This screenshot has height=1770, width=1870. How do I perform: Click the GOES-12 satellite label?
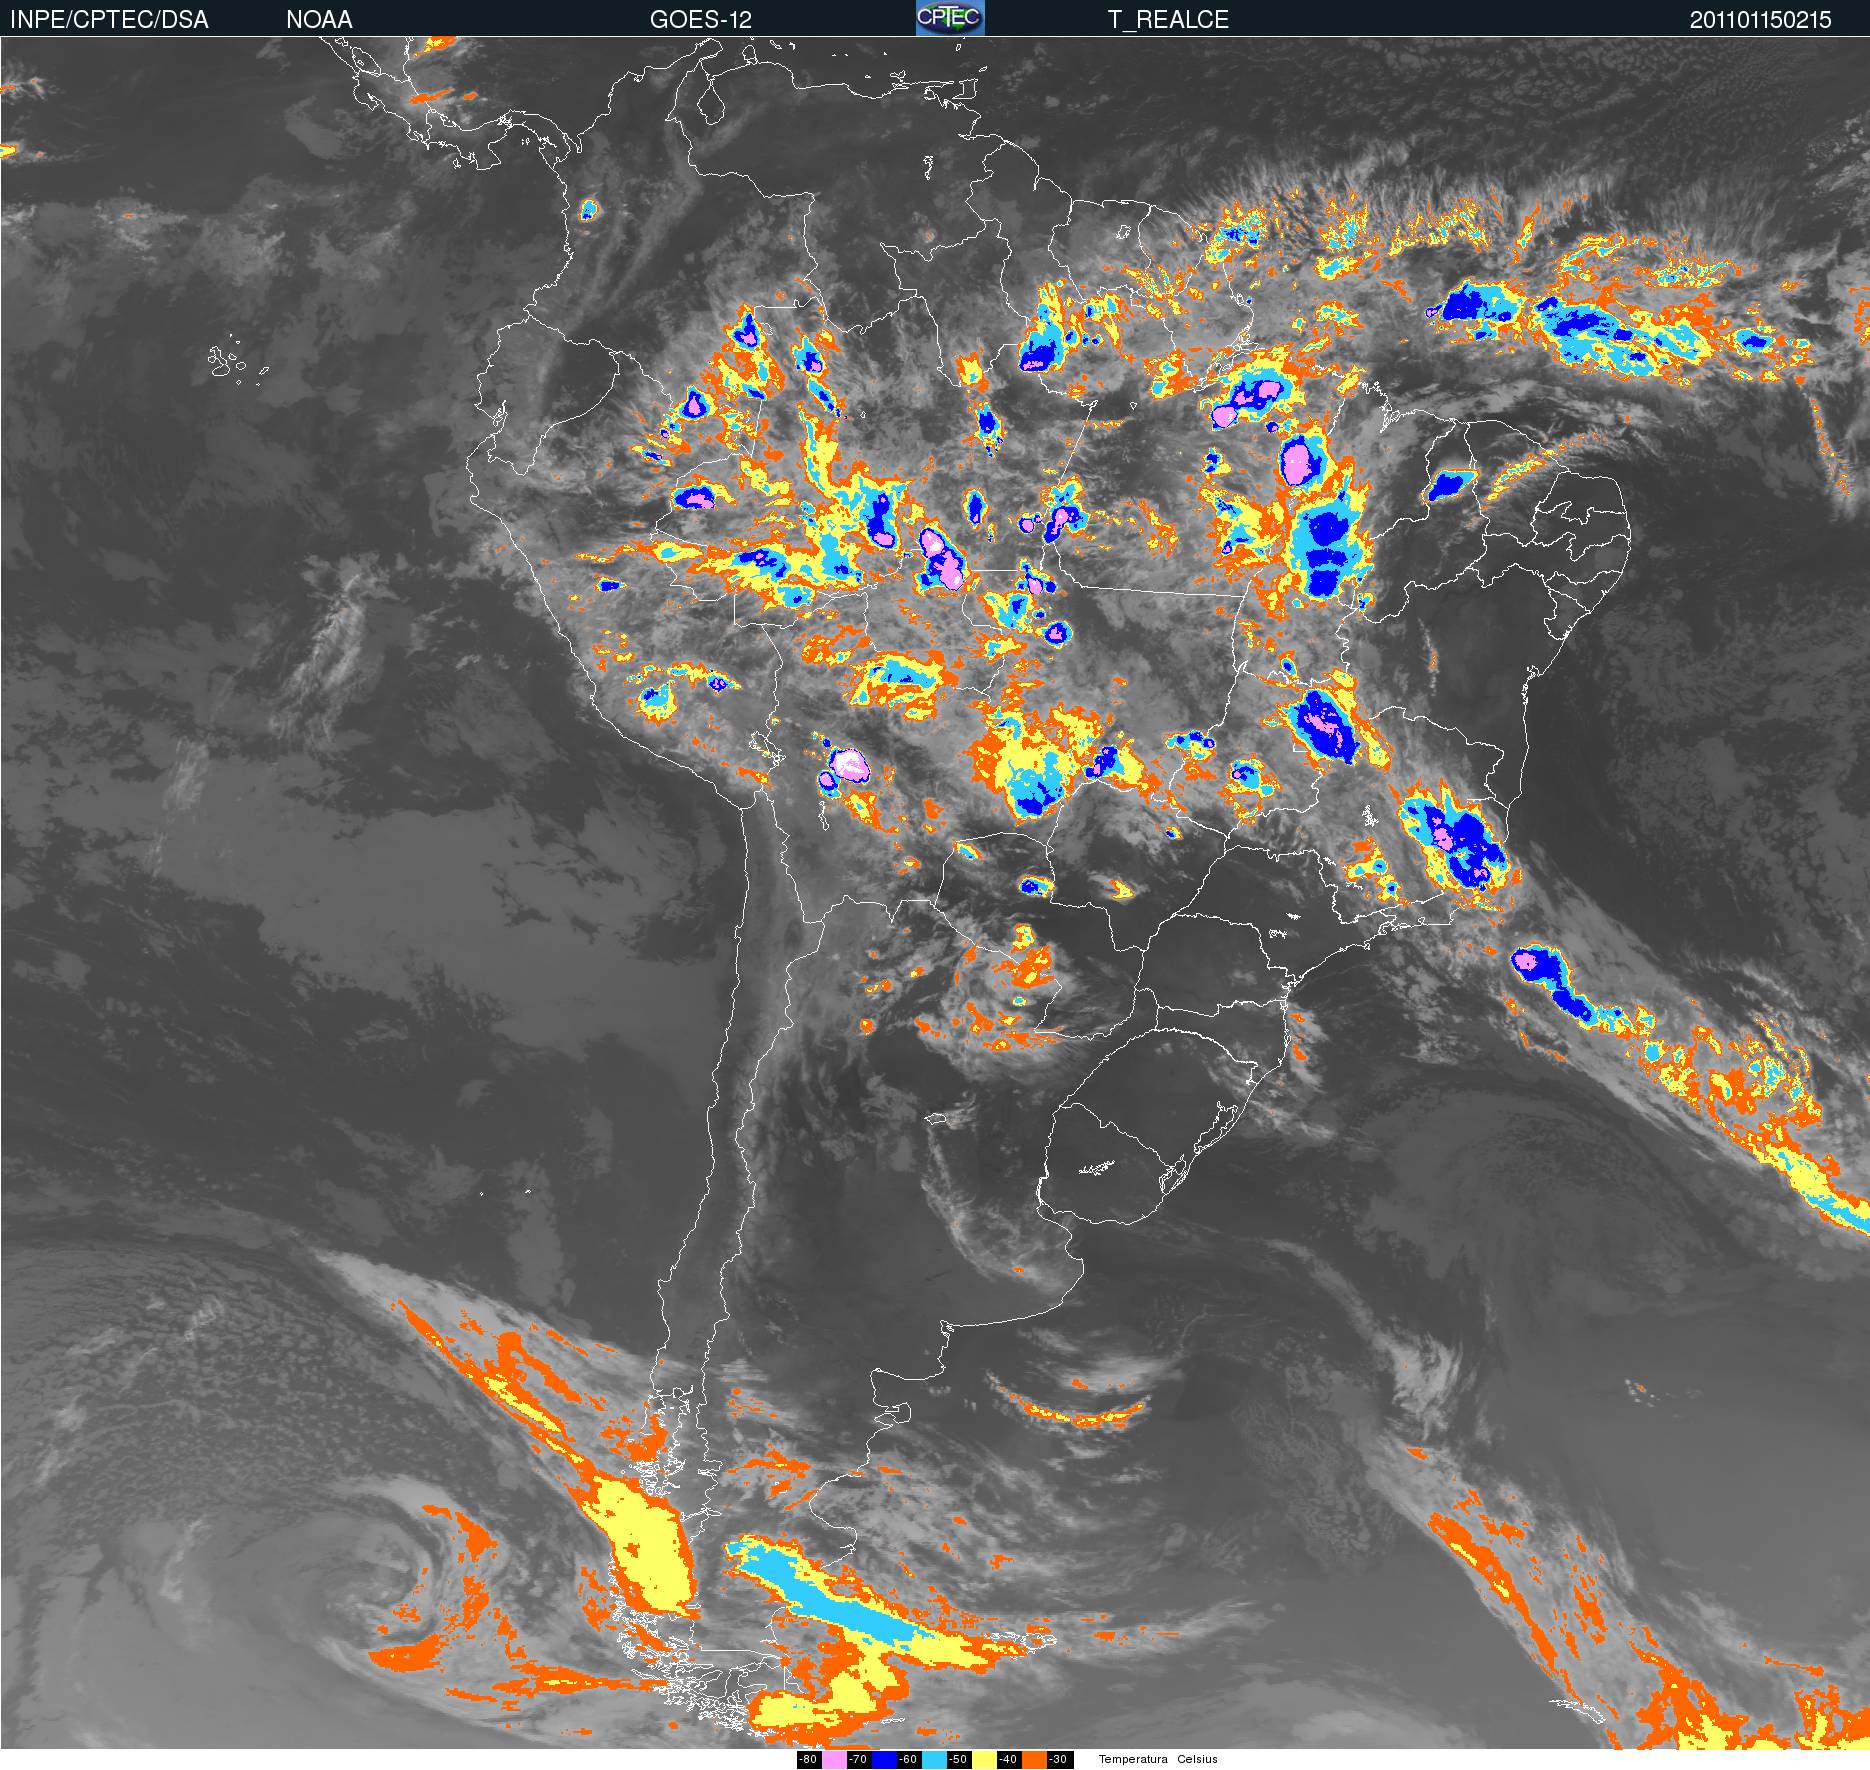tap(701, 20)
